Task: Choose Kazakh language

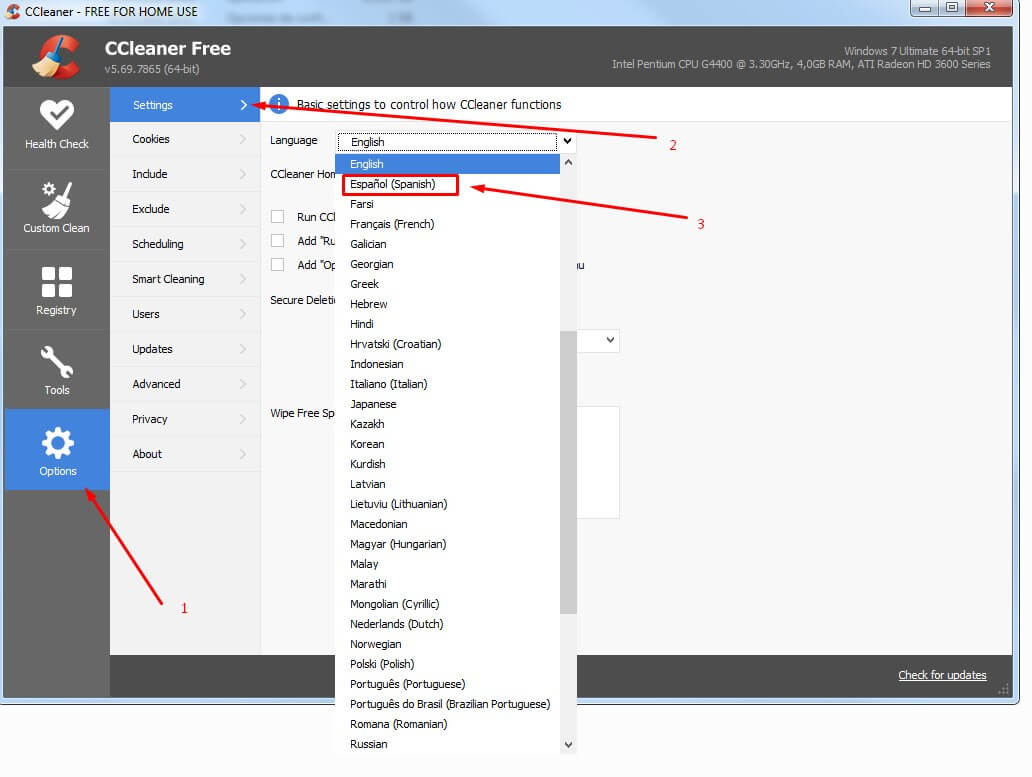Action: 448,424
